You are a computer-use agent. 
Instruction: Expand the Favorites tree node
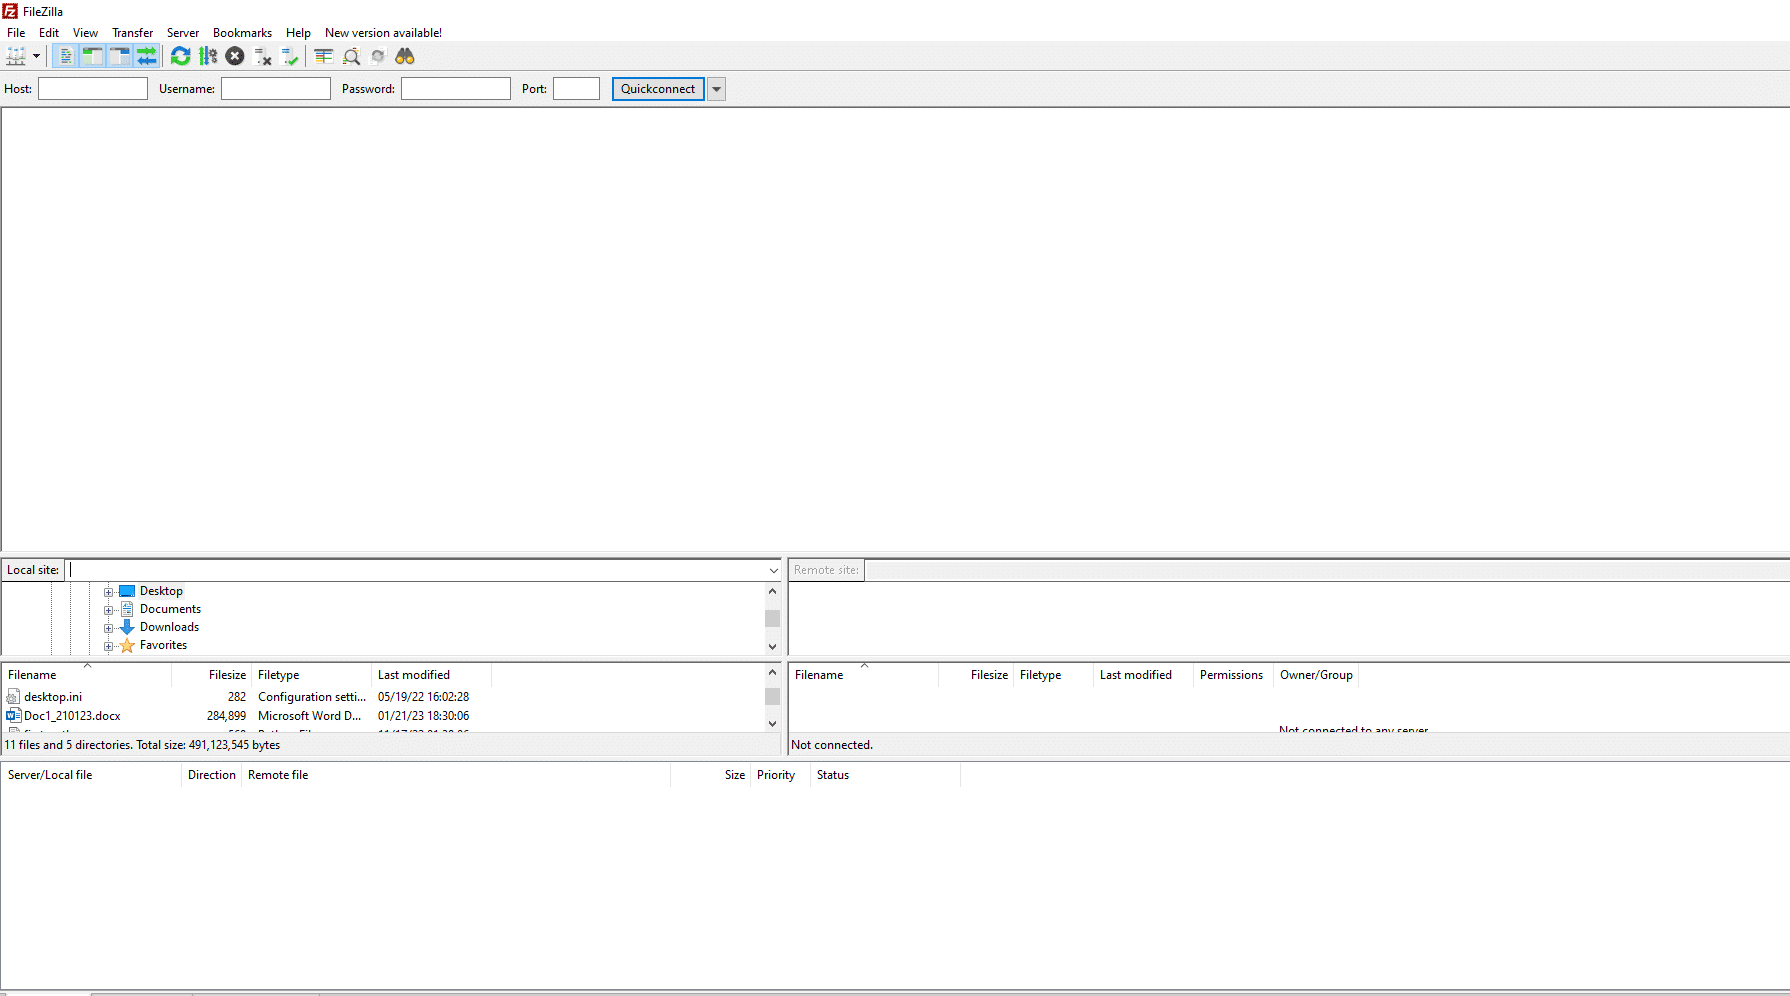pyautogui.click(x=108, y=646)
